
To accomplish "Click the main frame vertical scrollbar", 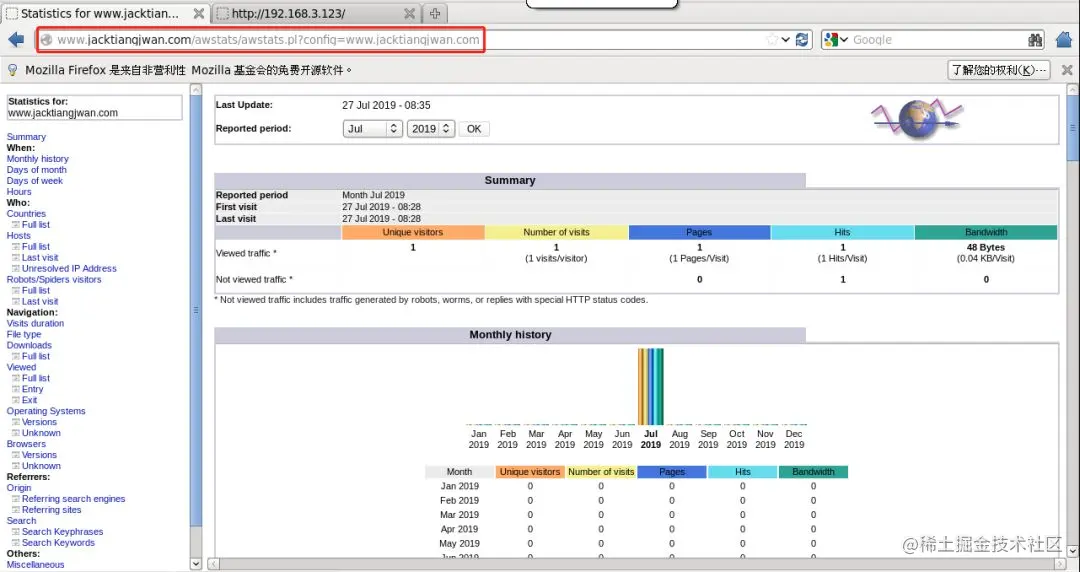I will coord(1072,128).
